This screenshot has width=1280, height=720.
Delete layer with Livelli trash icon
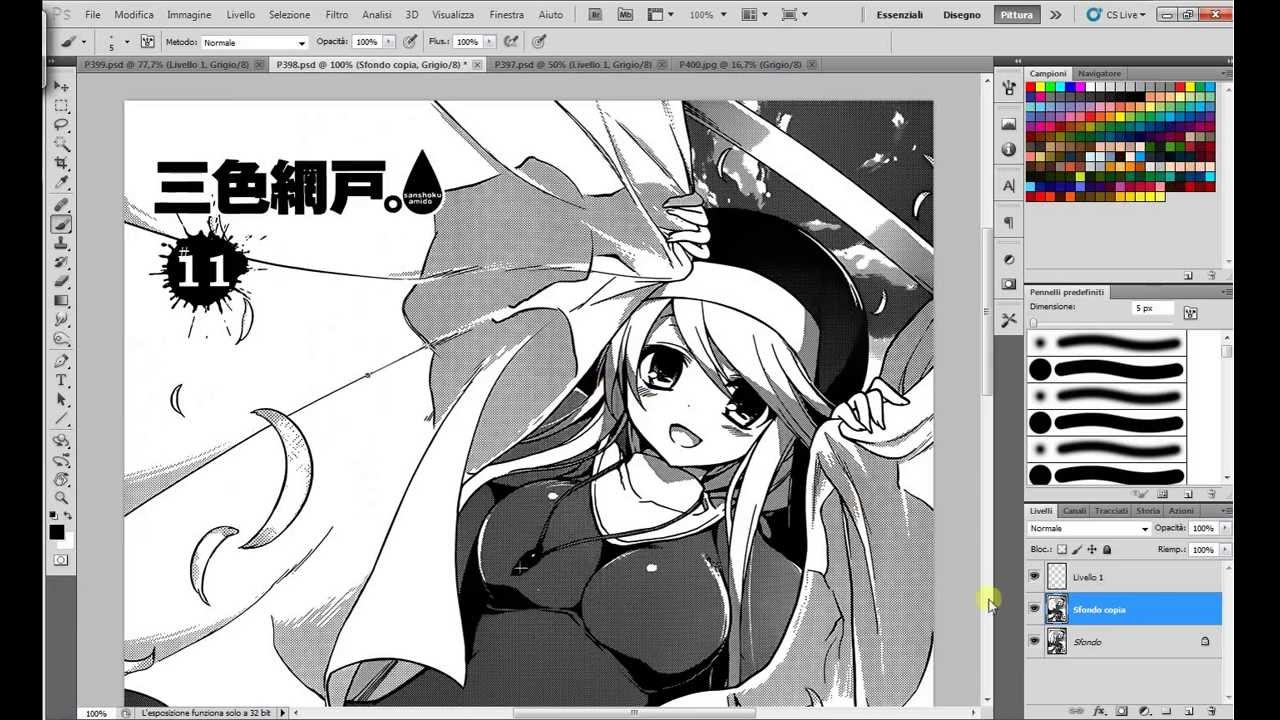click(1210, 710)
